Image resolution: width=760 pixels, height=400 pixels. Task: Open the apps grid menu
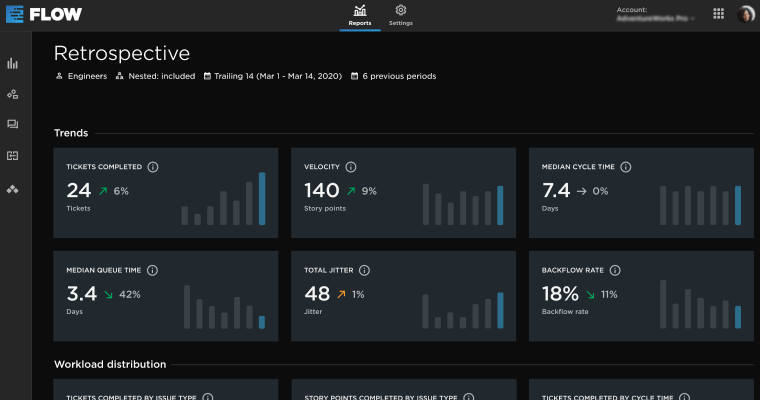point(718,14)
